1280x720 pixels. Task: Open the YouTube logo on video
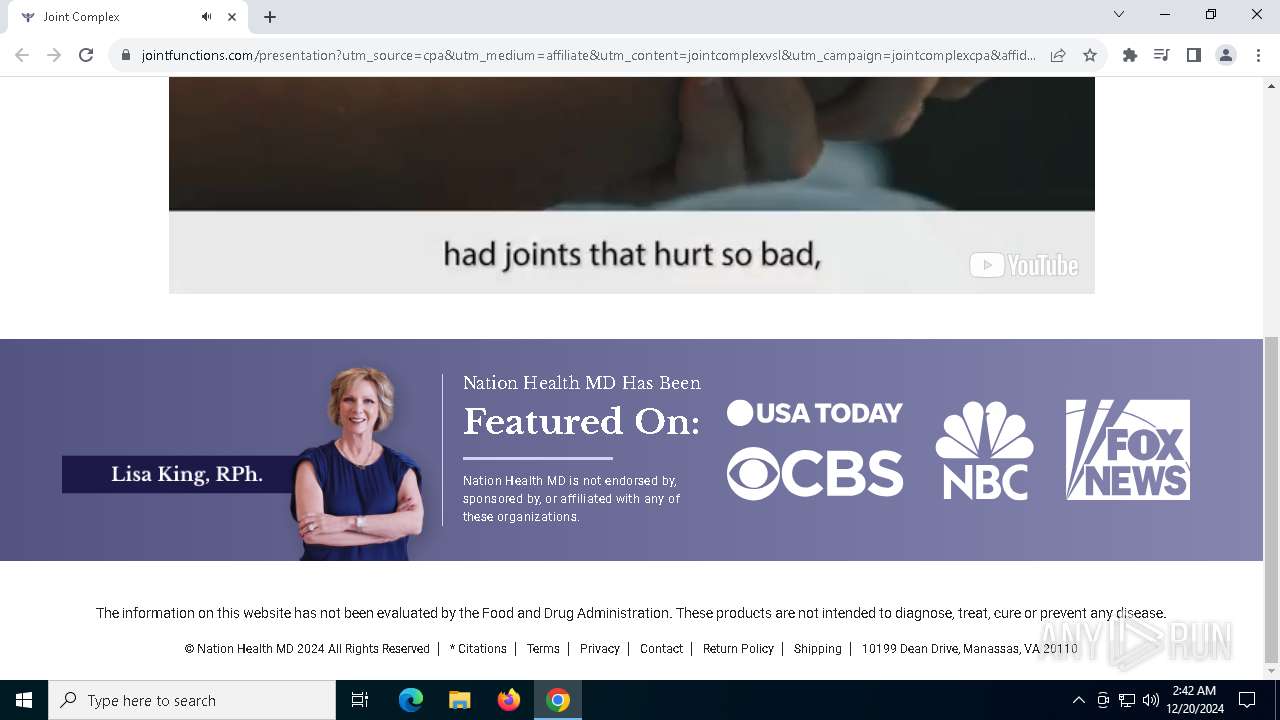coord(1024,265)
